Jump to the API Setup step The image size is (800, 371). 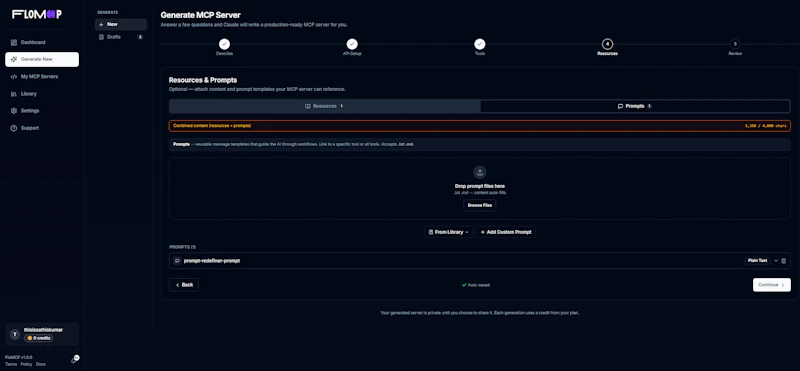[352, 44]
